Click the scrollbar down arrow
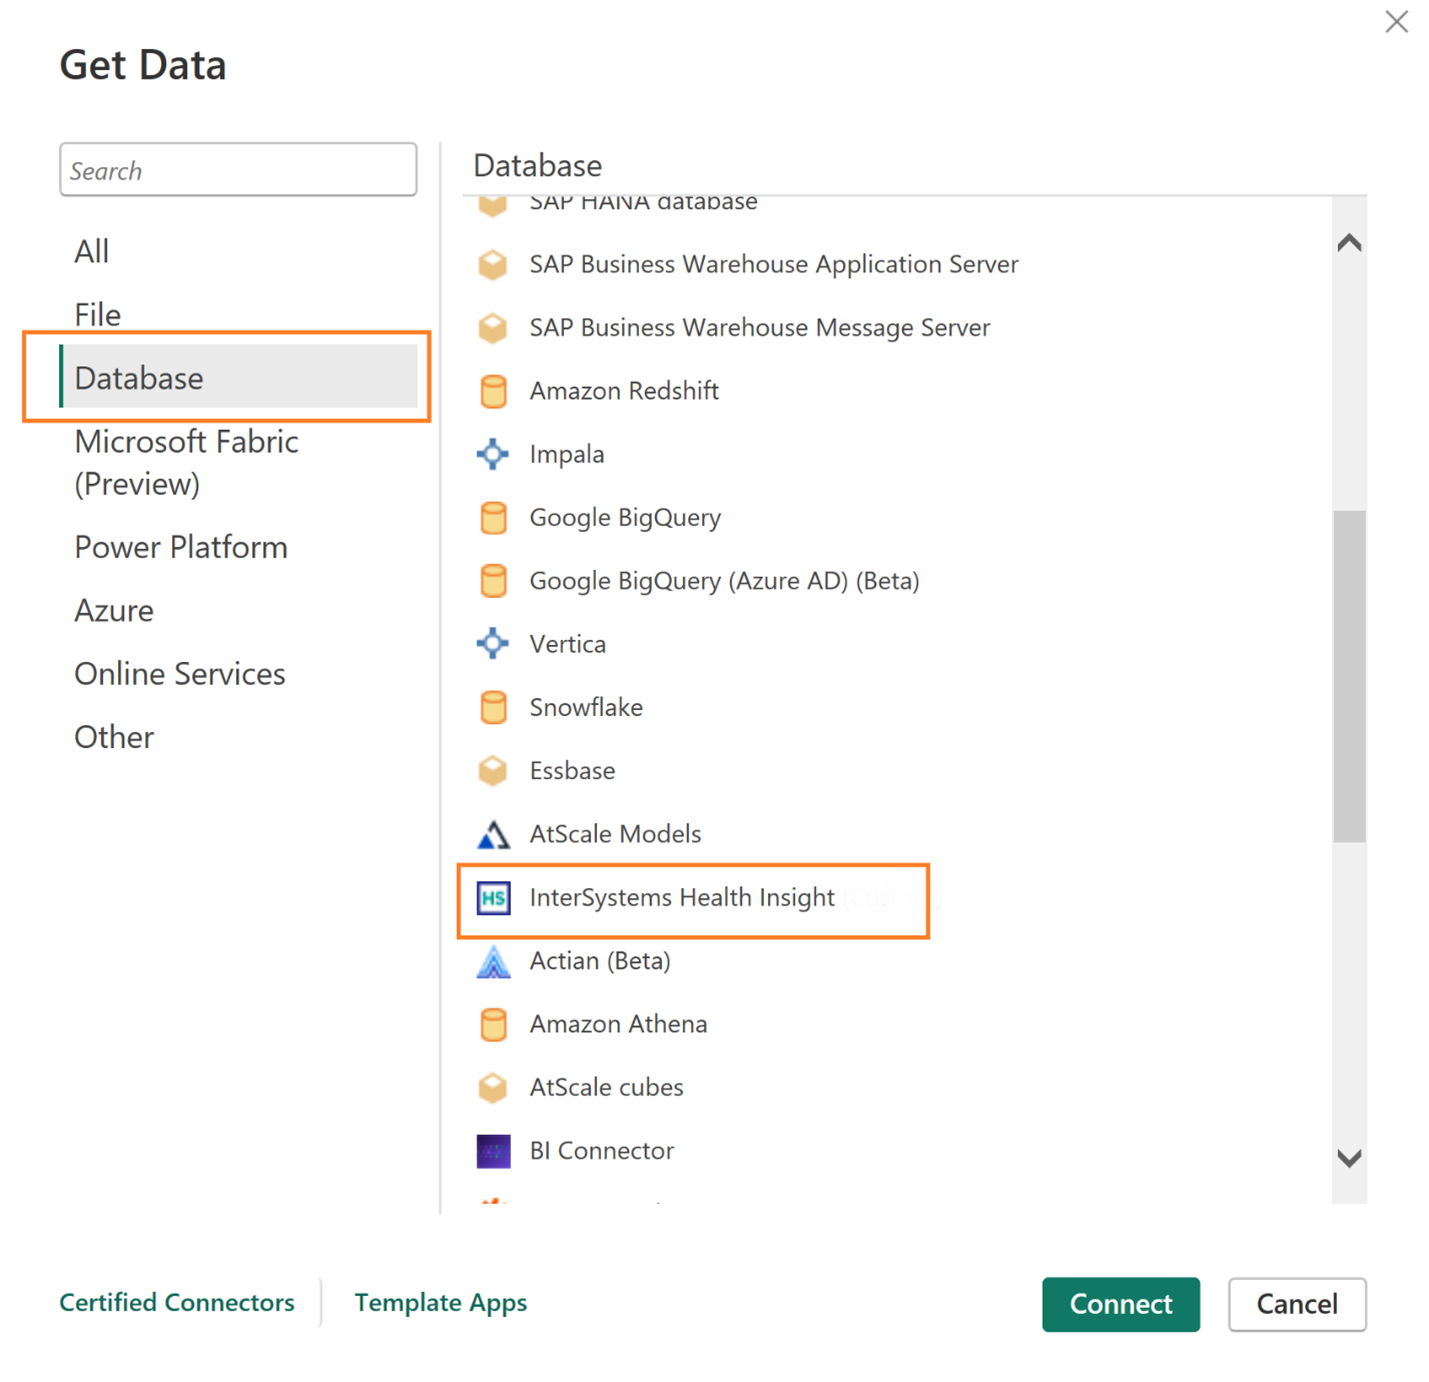This screenshot has width=1429, height=1382. (1349, 1158)
